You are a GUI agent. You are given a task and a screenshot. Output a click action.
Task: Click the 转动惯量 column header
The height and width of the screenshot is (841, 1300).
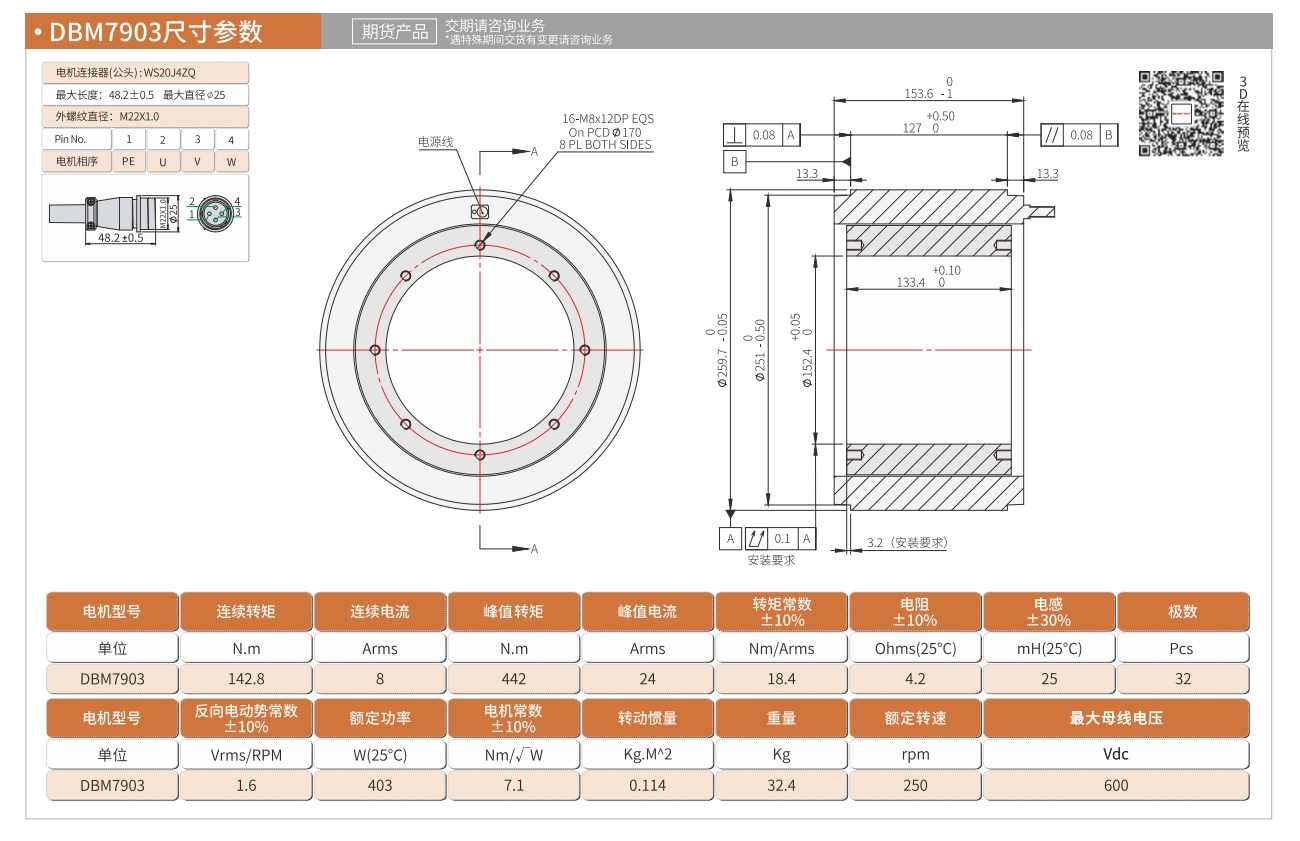648,718
